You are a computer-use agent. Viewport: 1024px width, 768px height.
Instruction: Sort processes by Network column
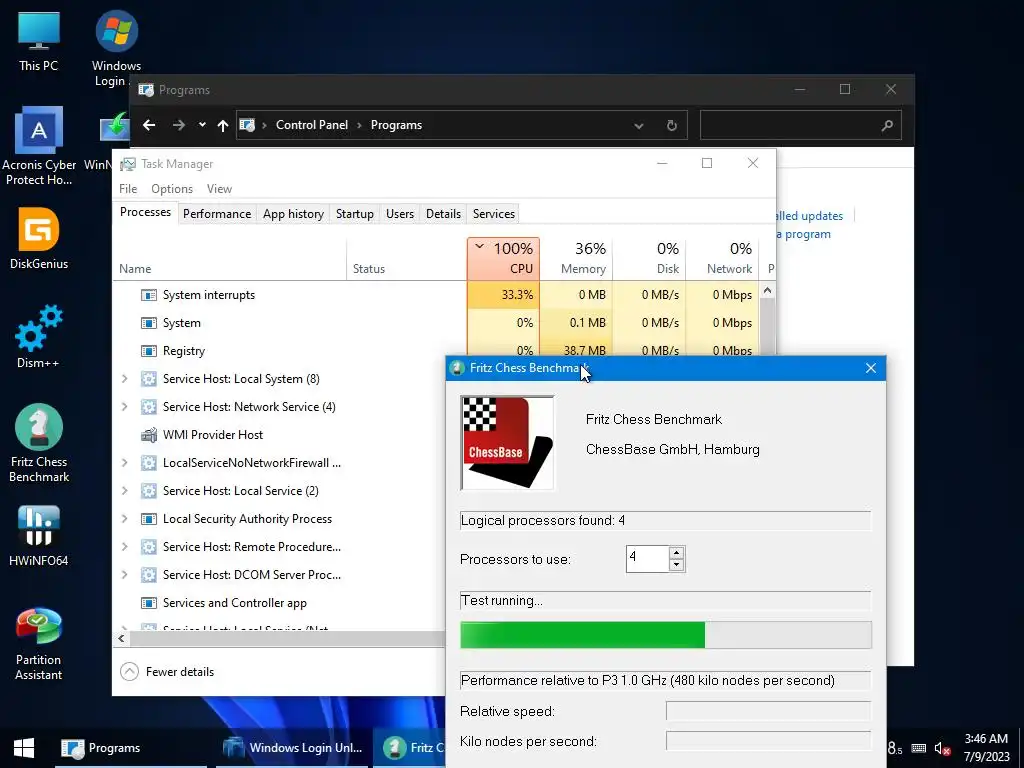[x=722, y=259]
